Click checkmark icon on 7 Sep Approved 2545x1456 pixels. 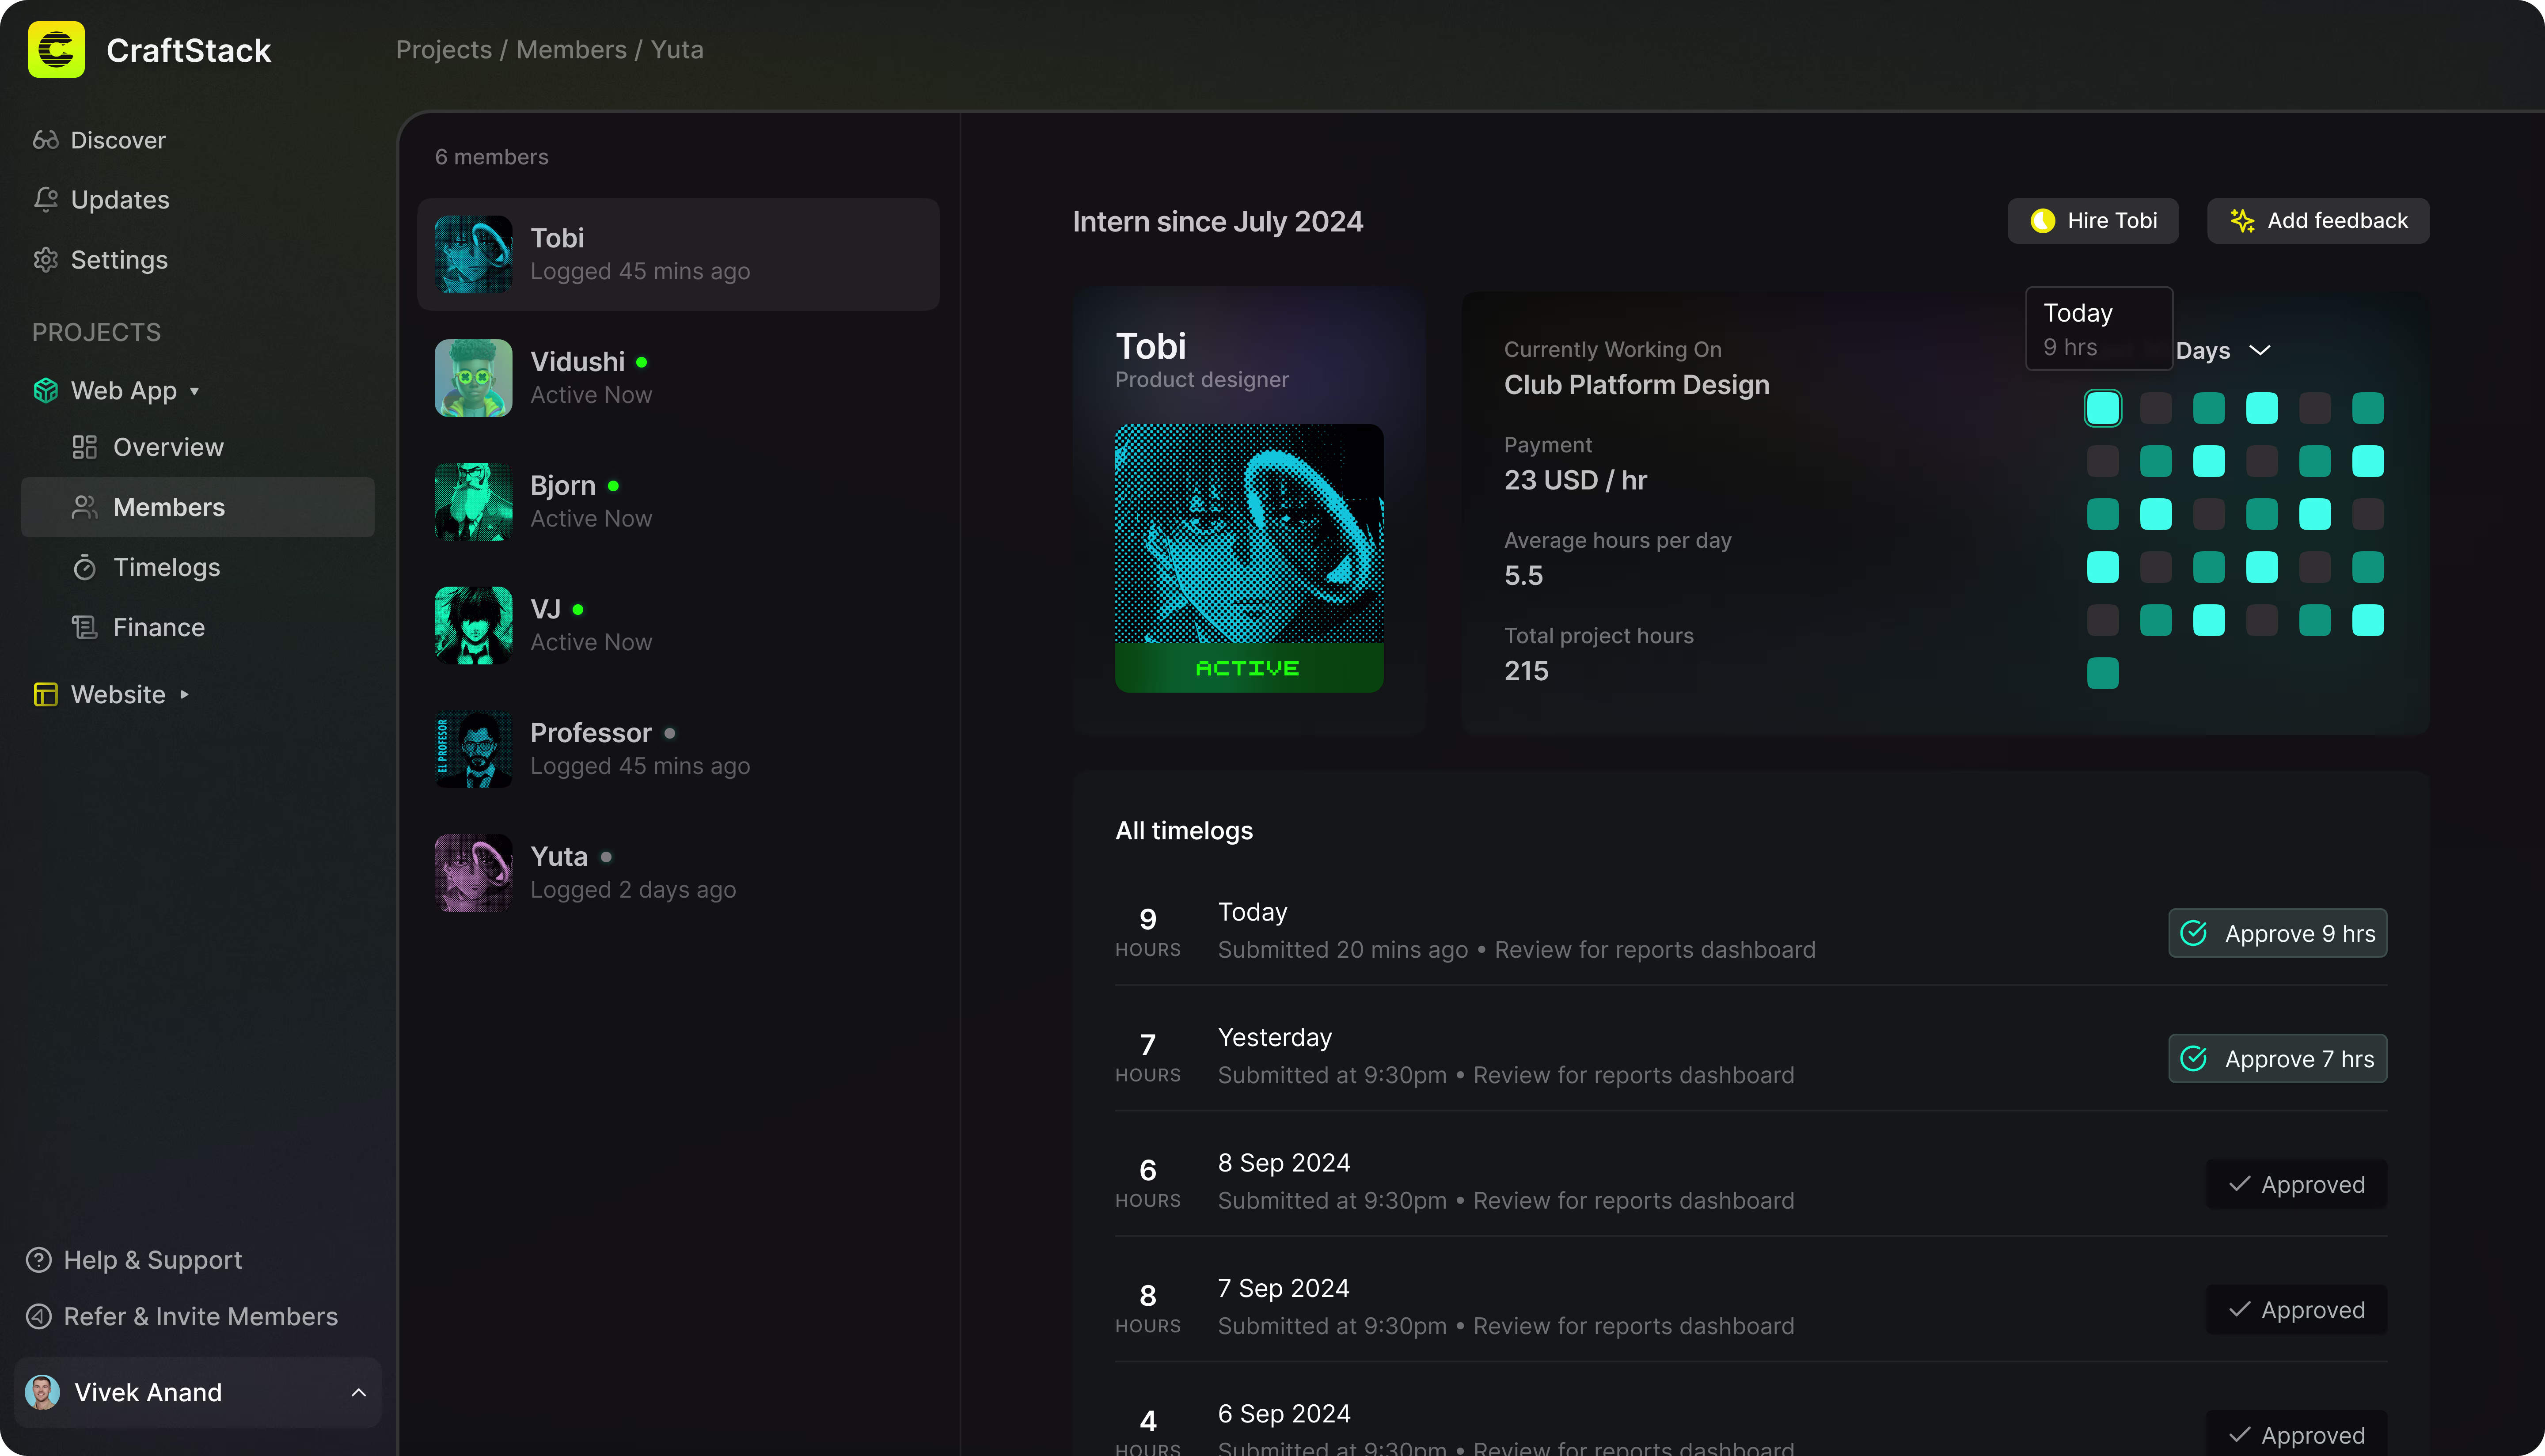tap(2240, 1310)
